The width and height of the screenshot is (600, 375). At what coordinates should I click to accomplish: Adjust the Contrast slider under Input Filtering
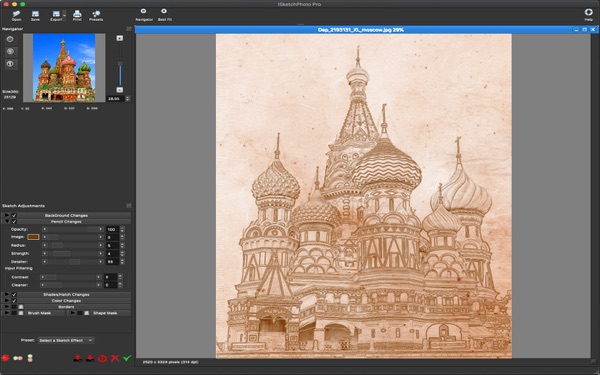coord(71,277)
